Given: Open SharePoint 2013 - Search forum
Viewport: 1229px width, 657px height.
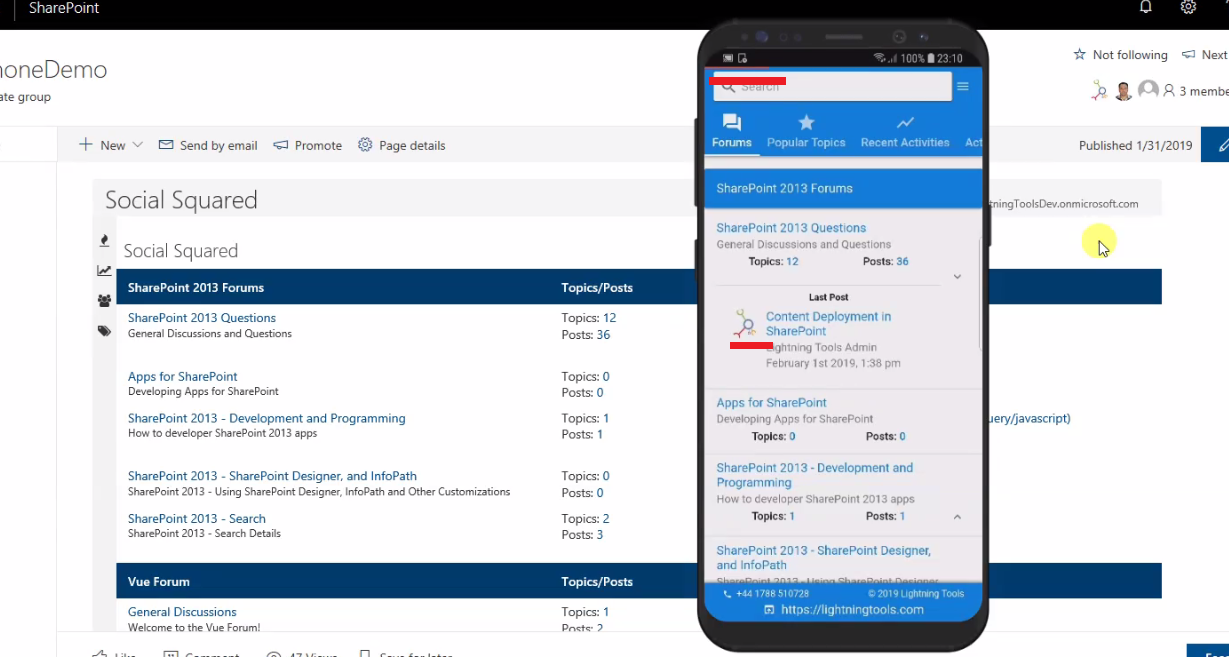Looking at the screenshot, I should pyautogui.click(x=197, y=518).
